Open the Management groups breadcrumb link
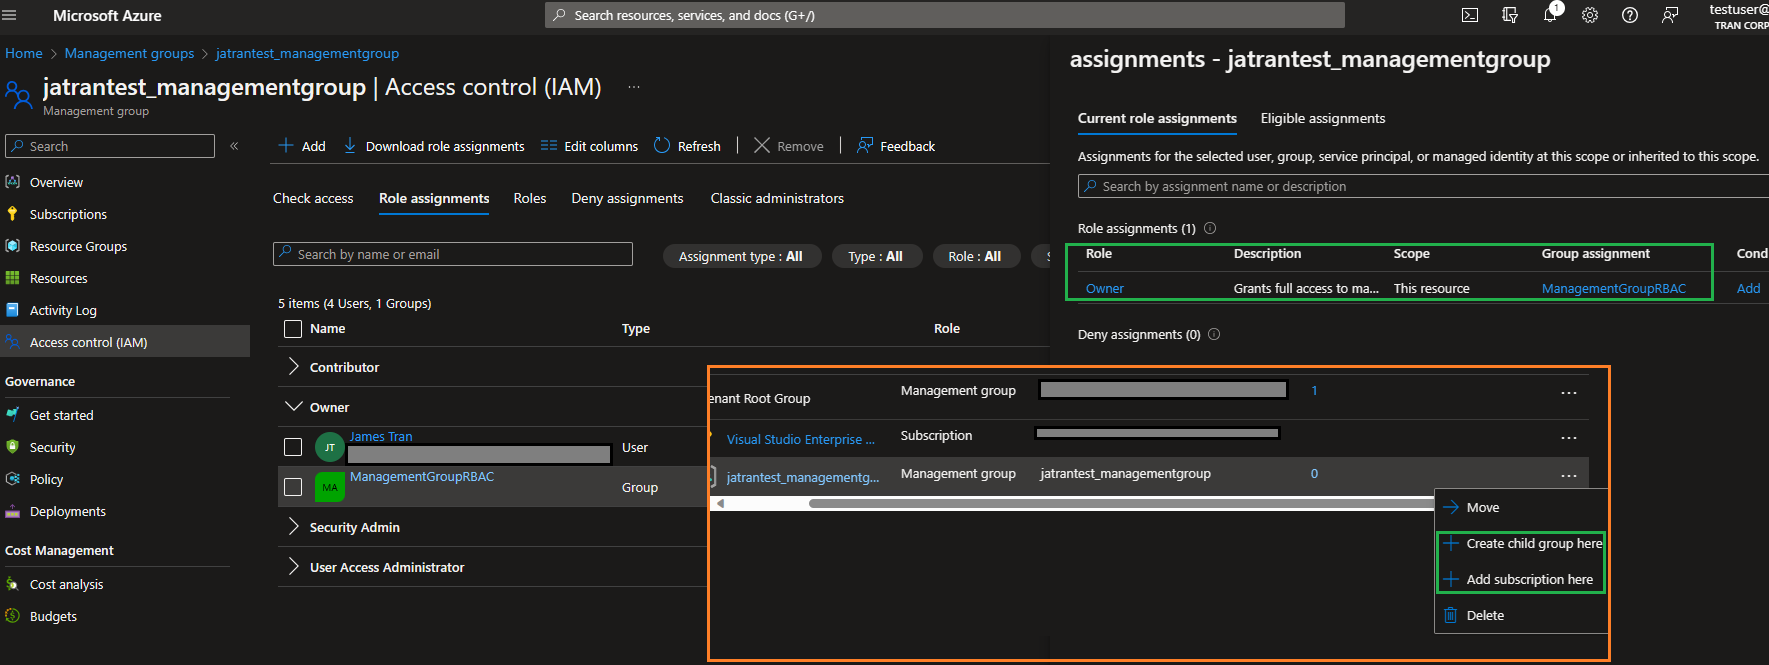The height and width of the screenshot is (665, 1769). pyautogui.click(x=130, y=53)
